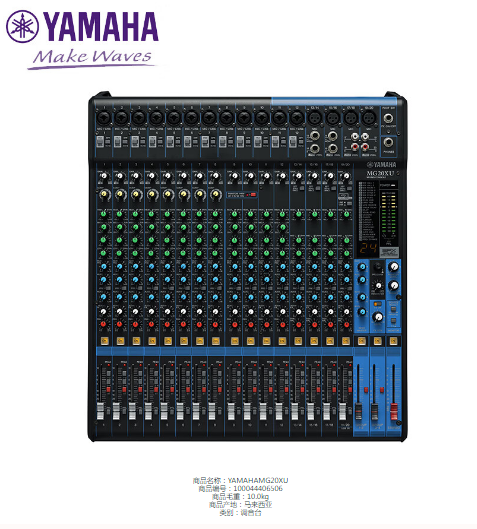Click the product number 100044406506 line
The height and width of the screenshot is (529, 477).
[240, 489]
